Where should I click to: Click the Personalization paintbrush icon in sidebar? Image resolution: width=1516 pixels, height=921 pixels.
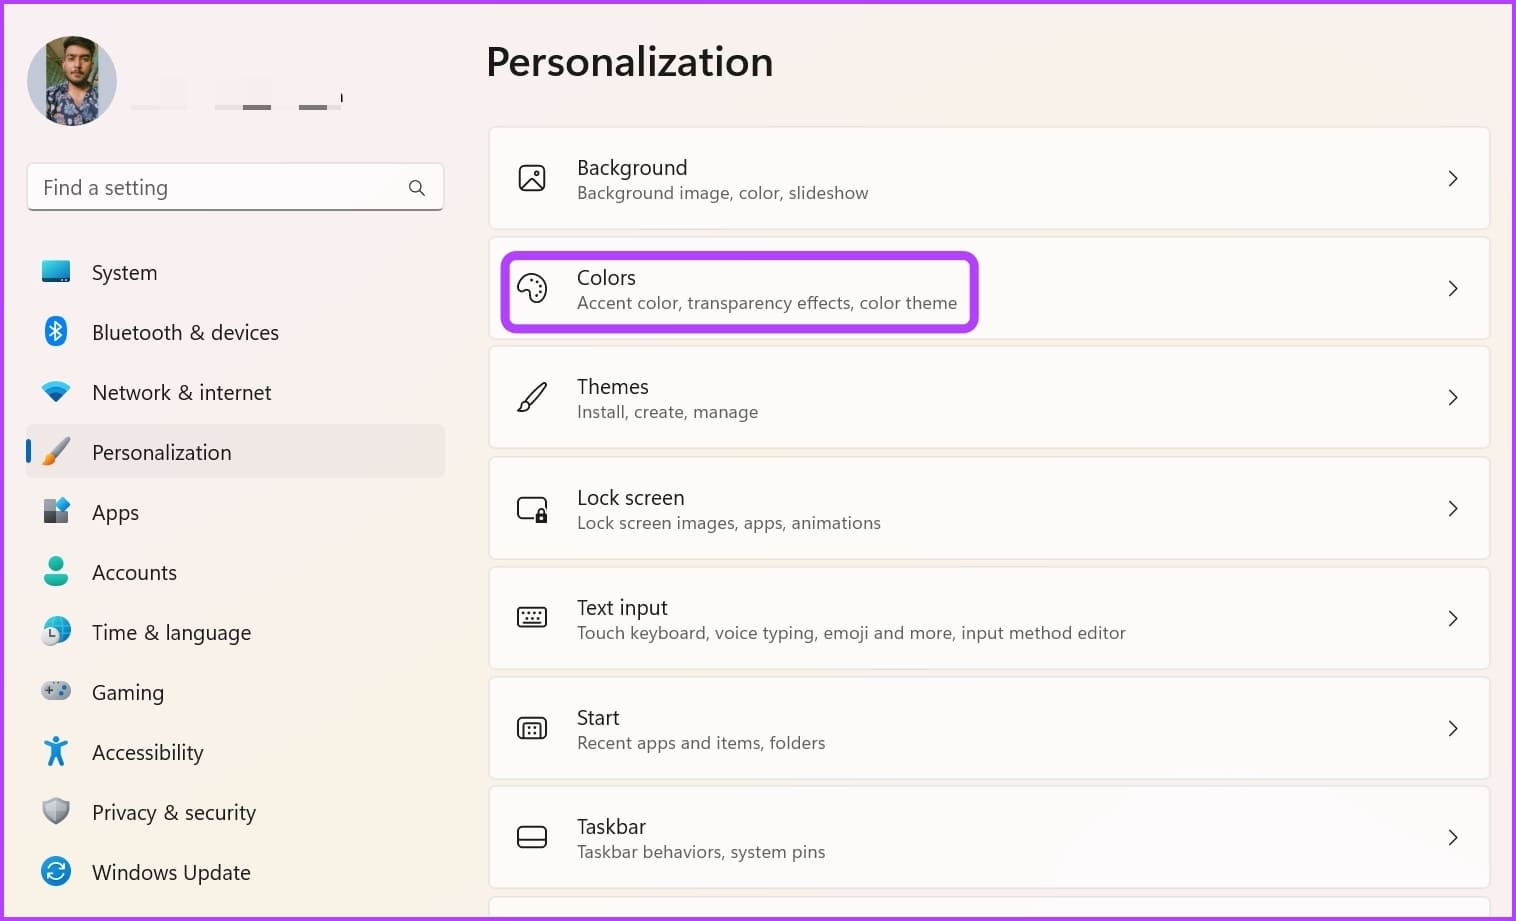[56, 451]
